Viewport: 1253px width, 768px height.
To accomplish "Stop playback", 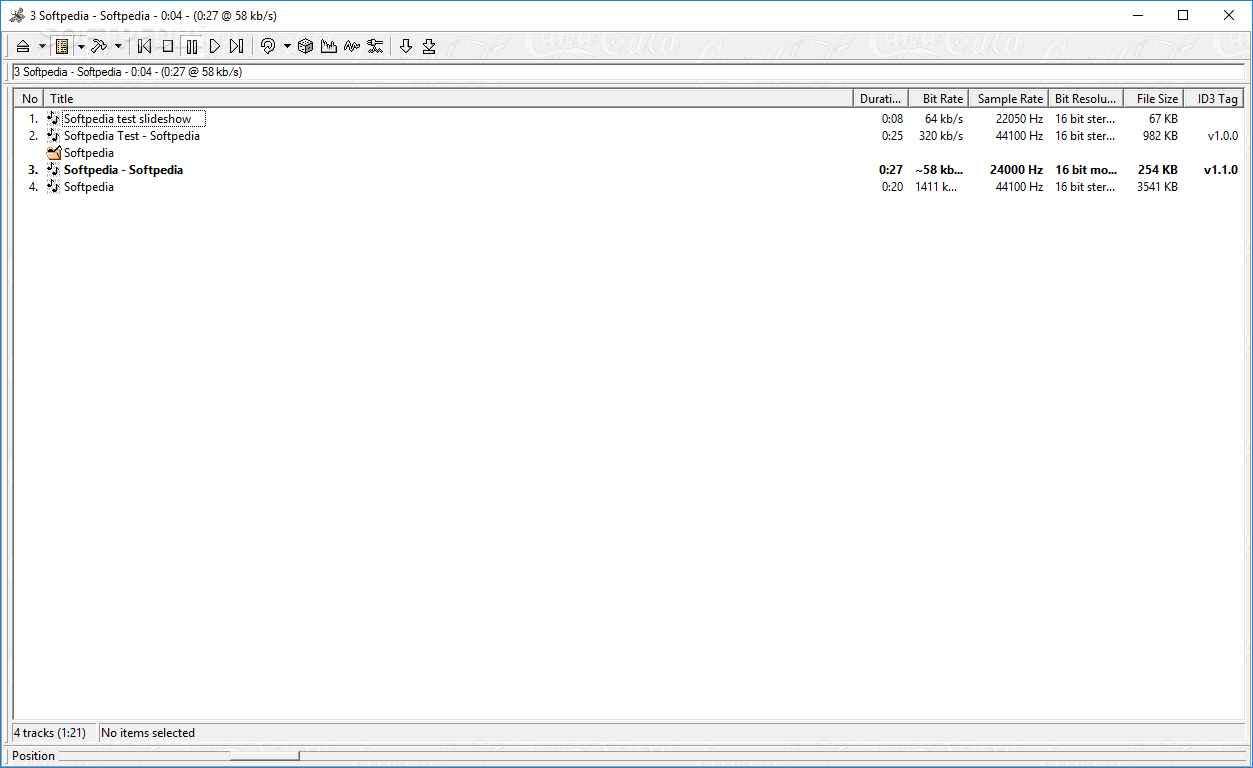I will pyautogui.click(x=168, y=46).
